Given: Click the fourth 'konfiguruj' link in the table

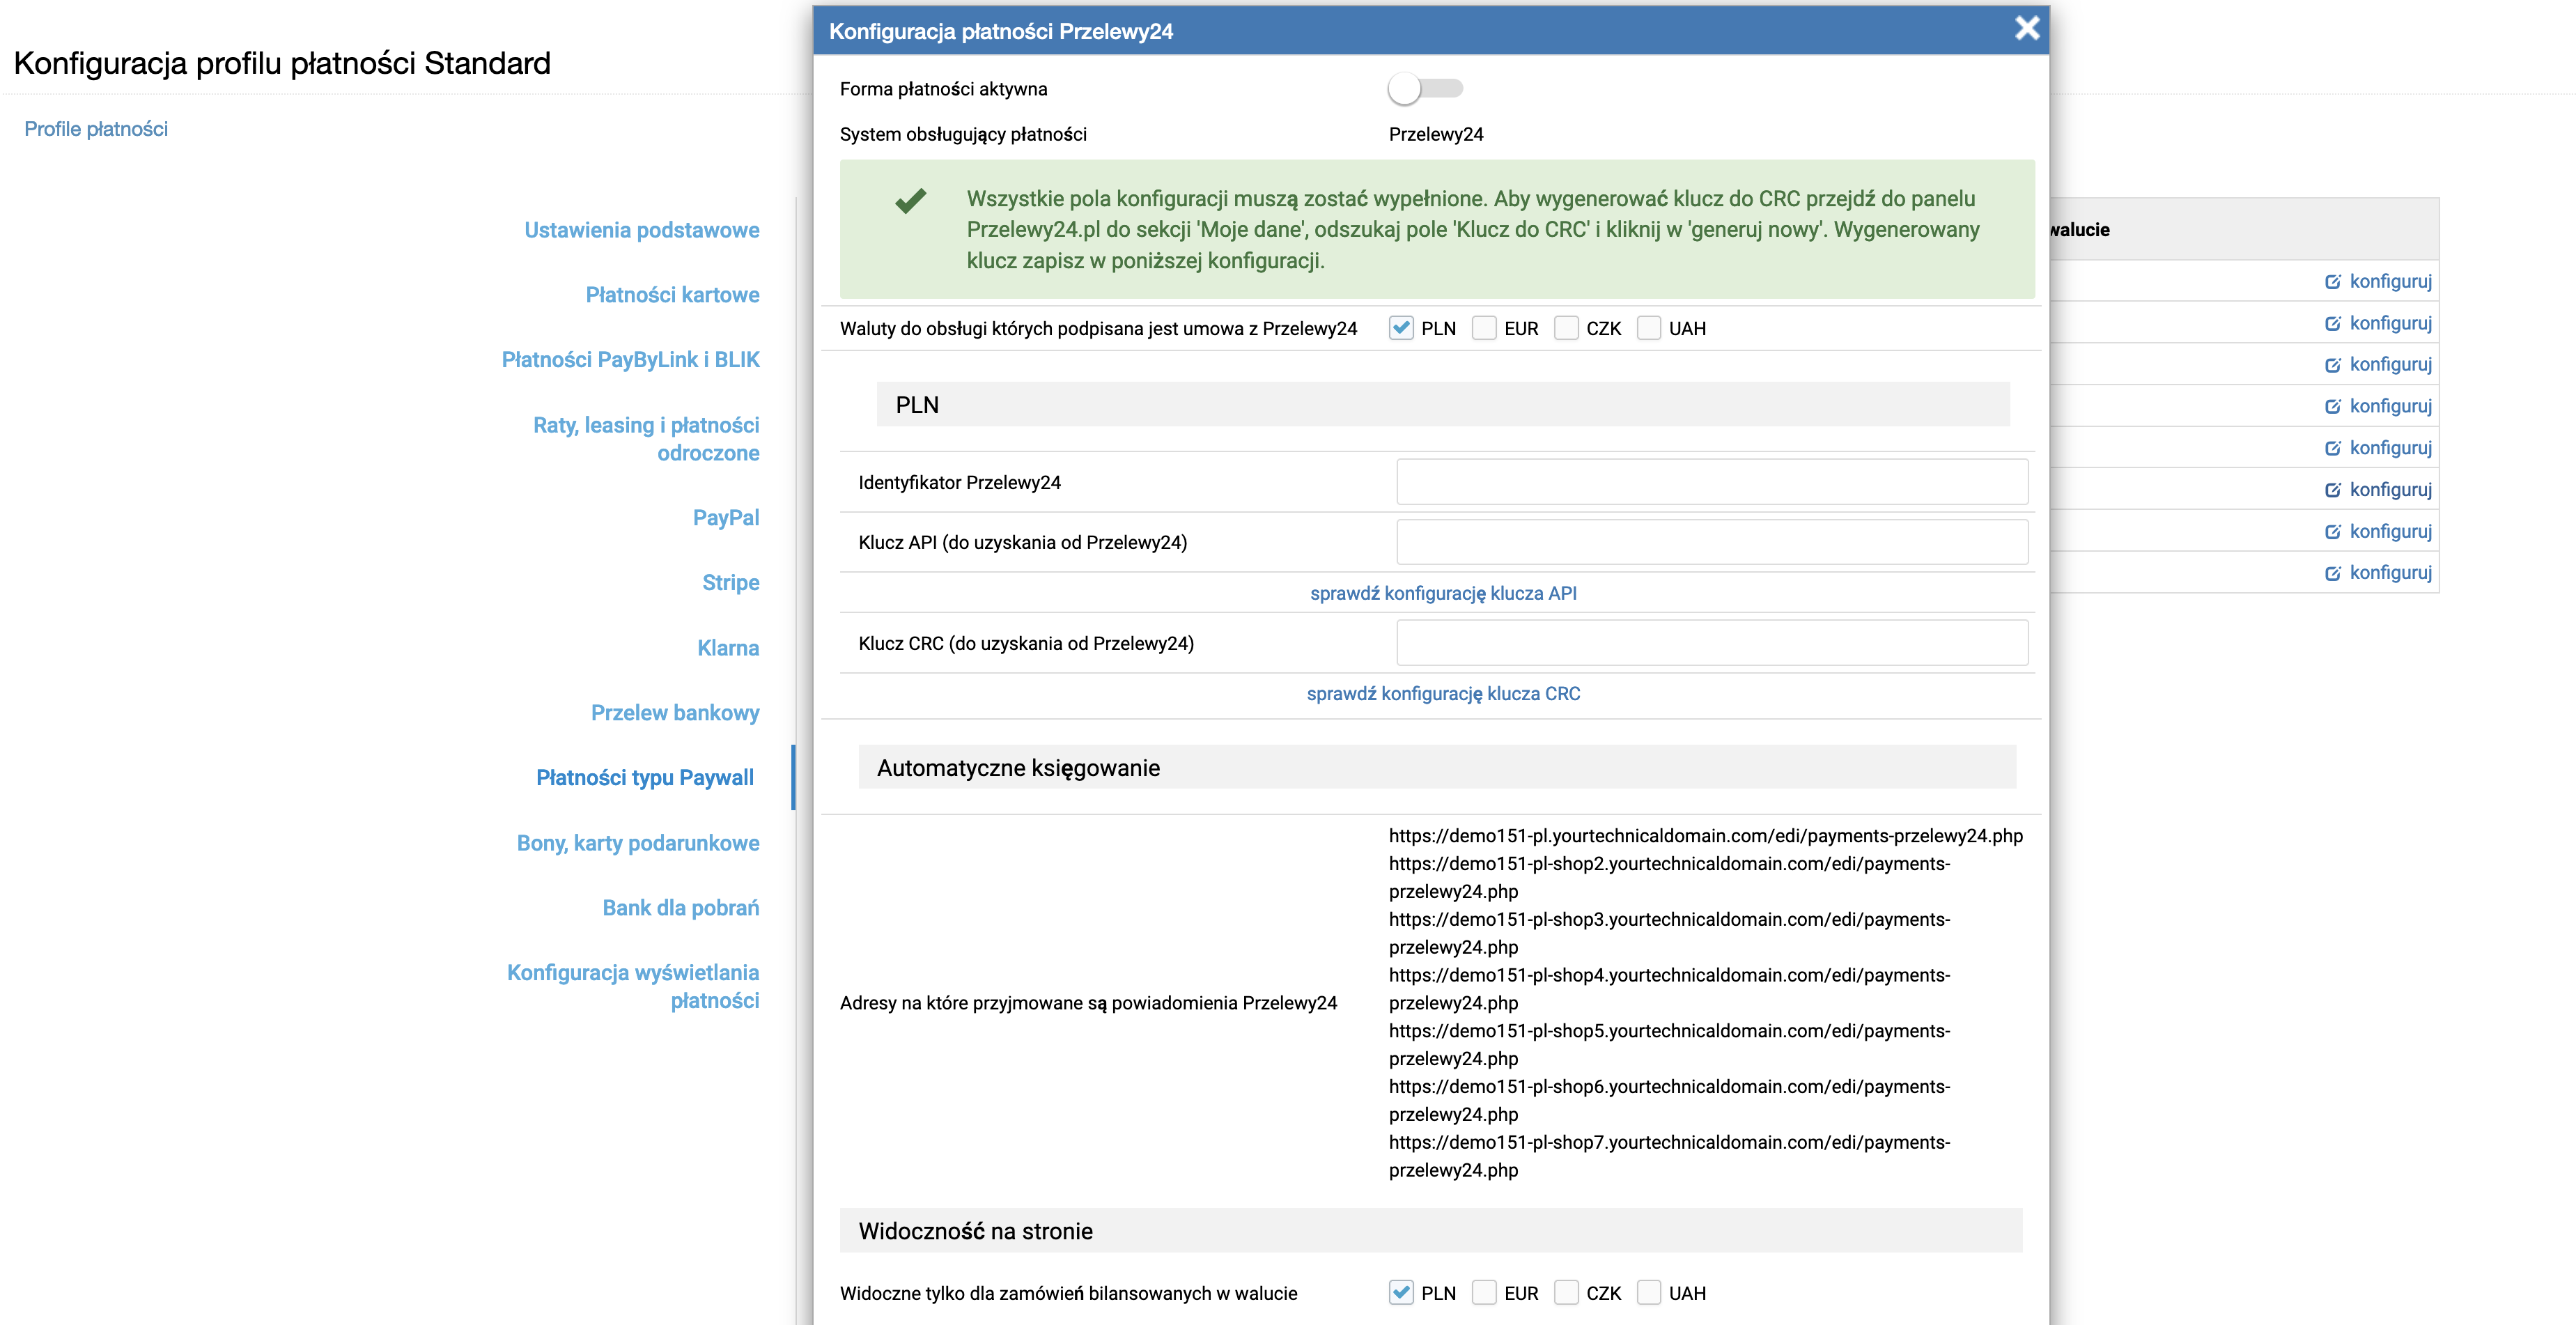Looking at the screenshot, I should coord(2378,406).
